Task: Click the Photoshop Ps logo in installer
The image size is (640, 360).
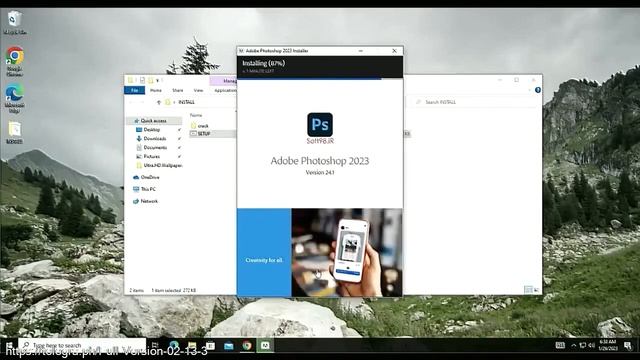Action: (x=320, y=124)
